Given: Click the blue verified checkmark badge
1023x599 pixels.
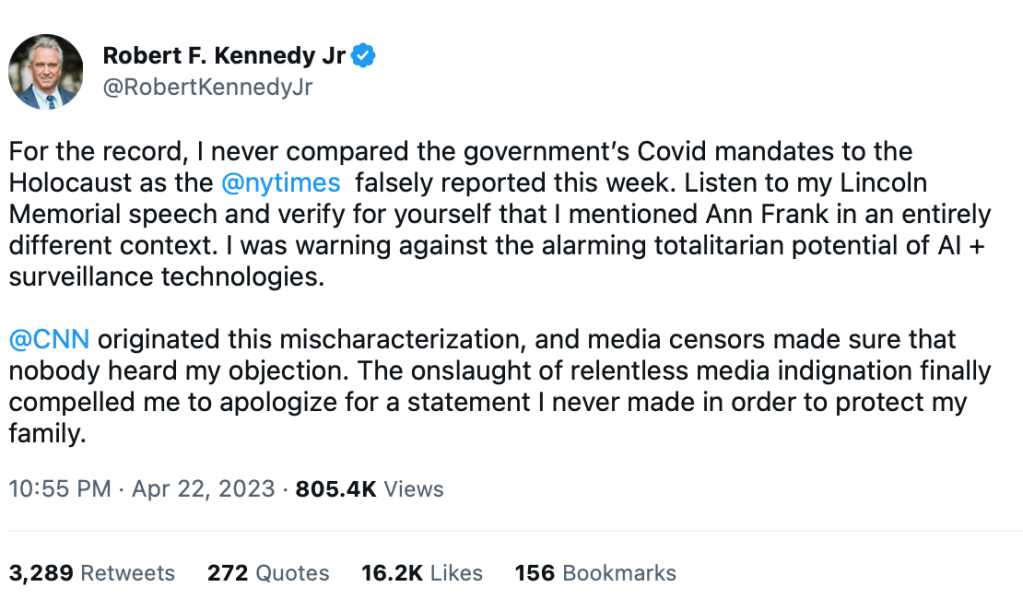Looking at the screenshot, I should 362,57.
